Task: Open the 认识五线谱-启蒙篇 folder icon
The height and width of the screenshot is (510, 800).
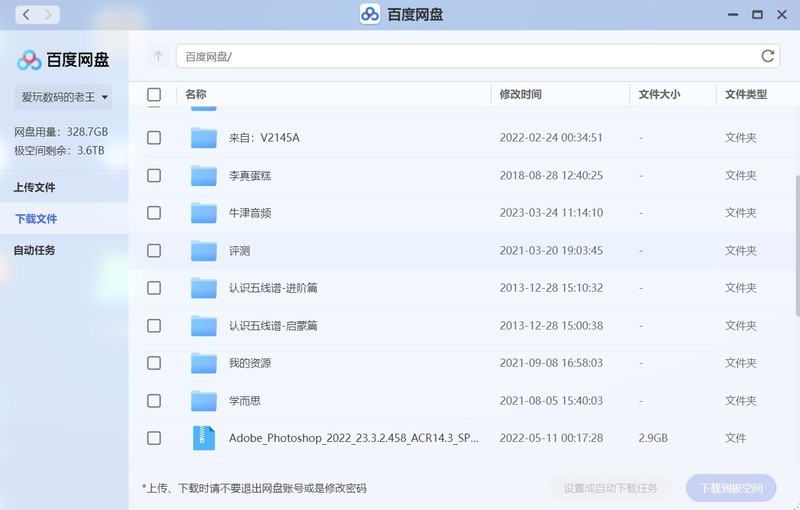Action: (204, 326)
